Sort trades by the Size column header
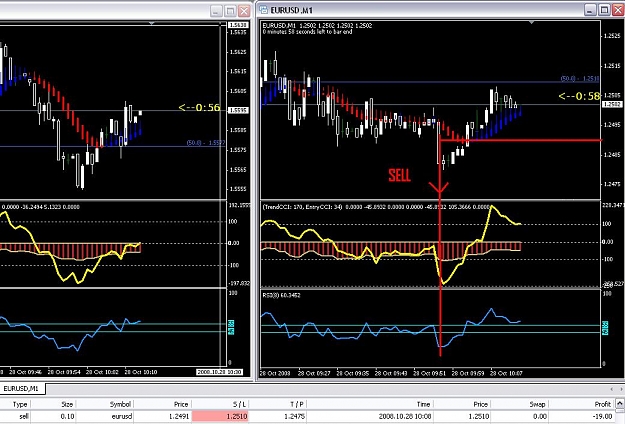Image resolution: width=625 pixels, height=424 pixels. 67,404
